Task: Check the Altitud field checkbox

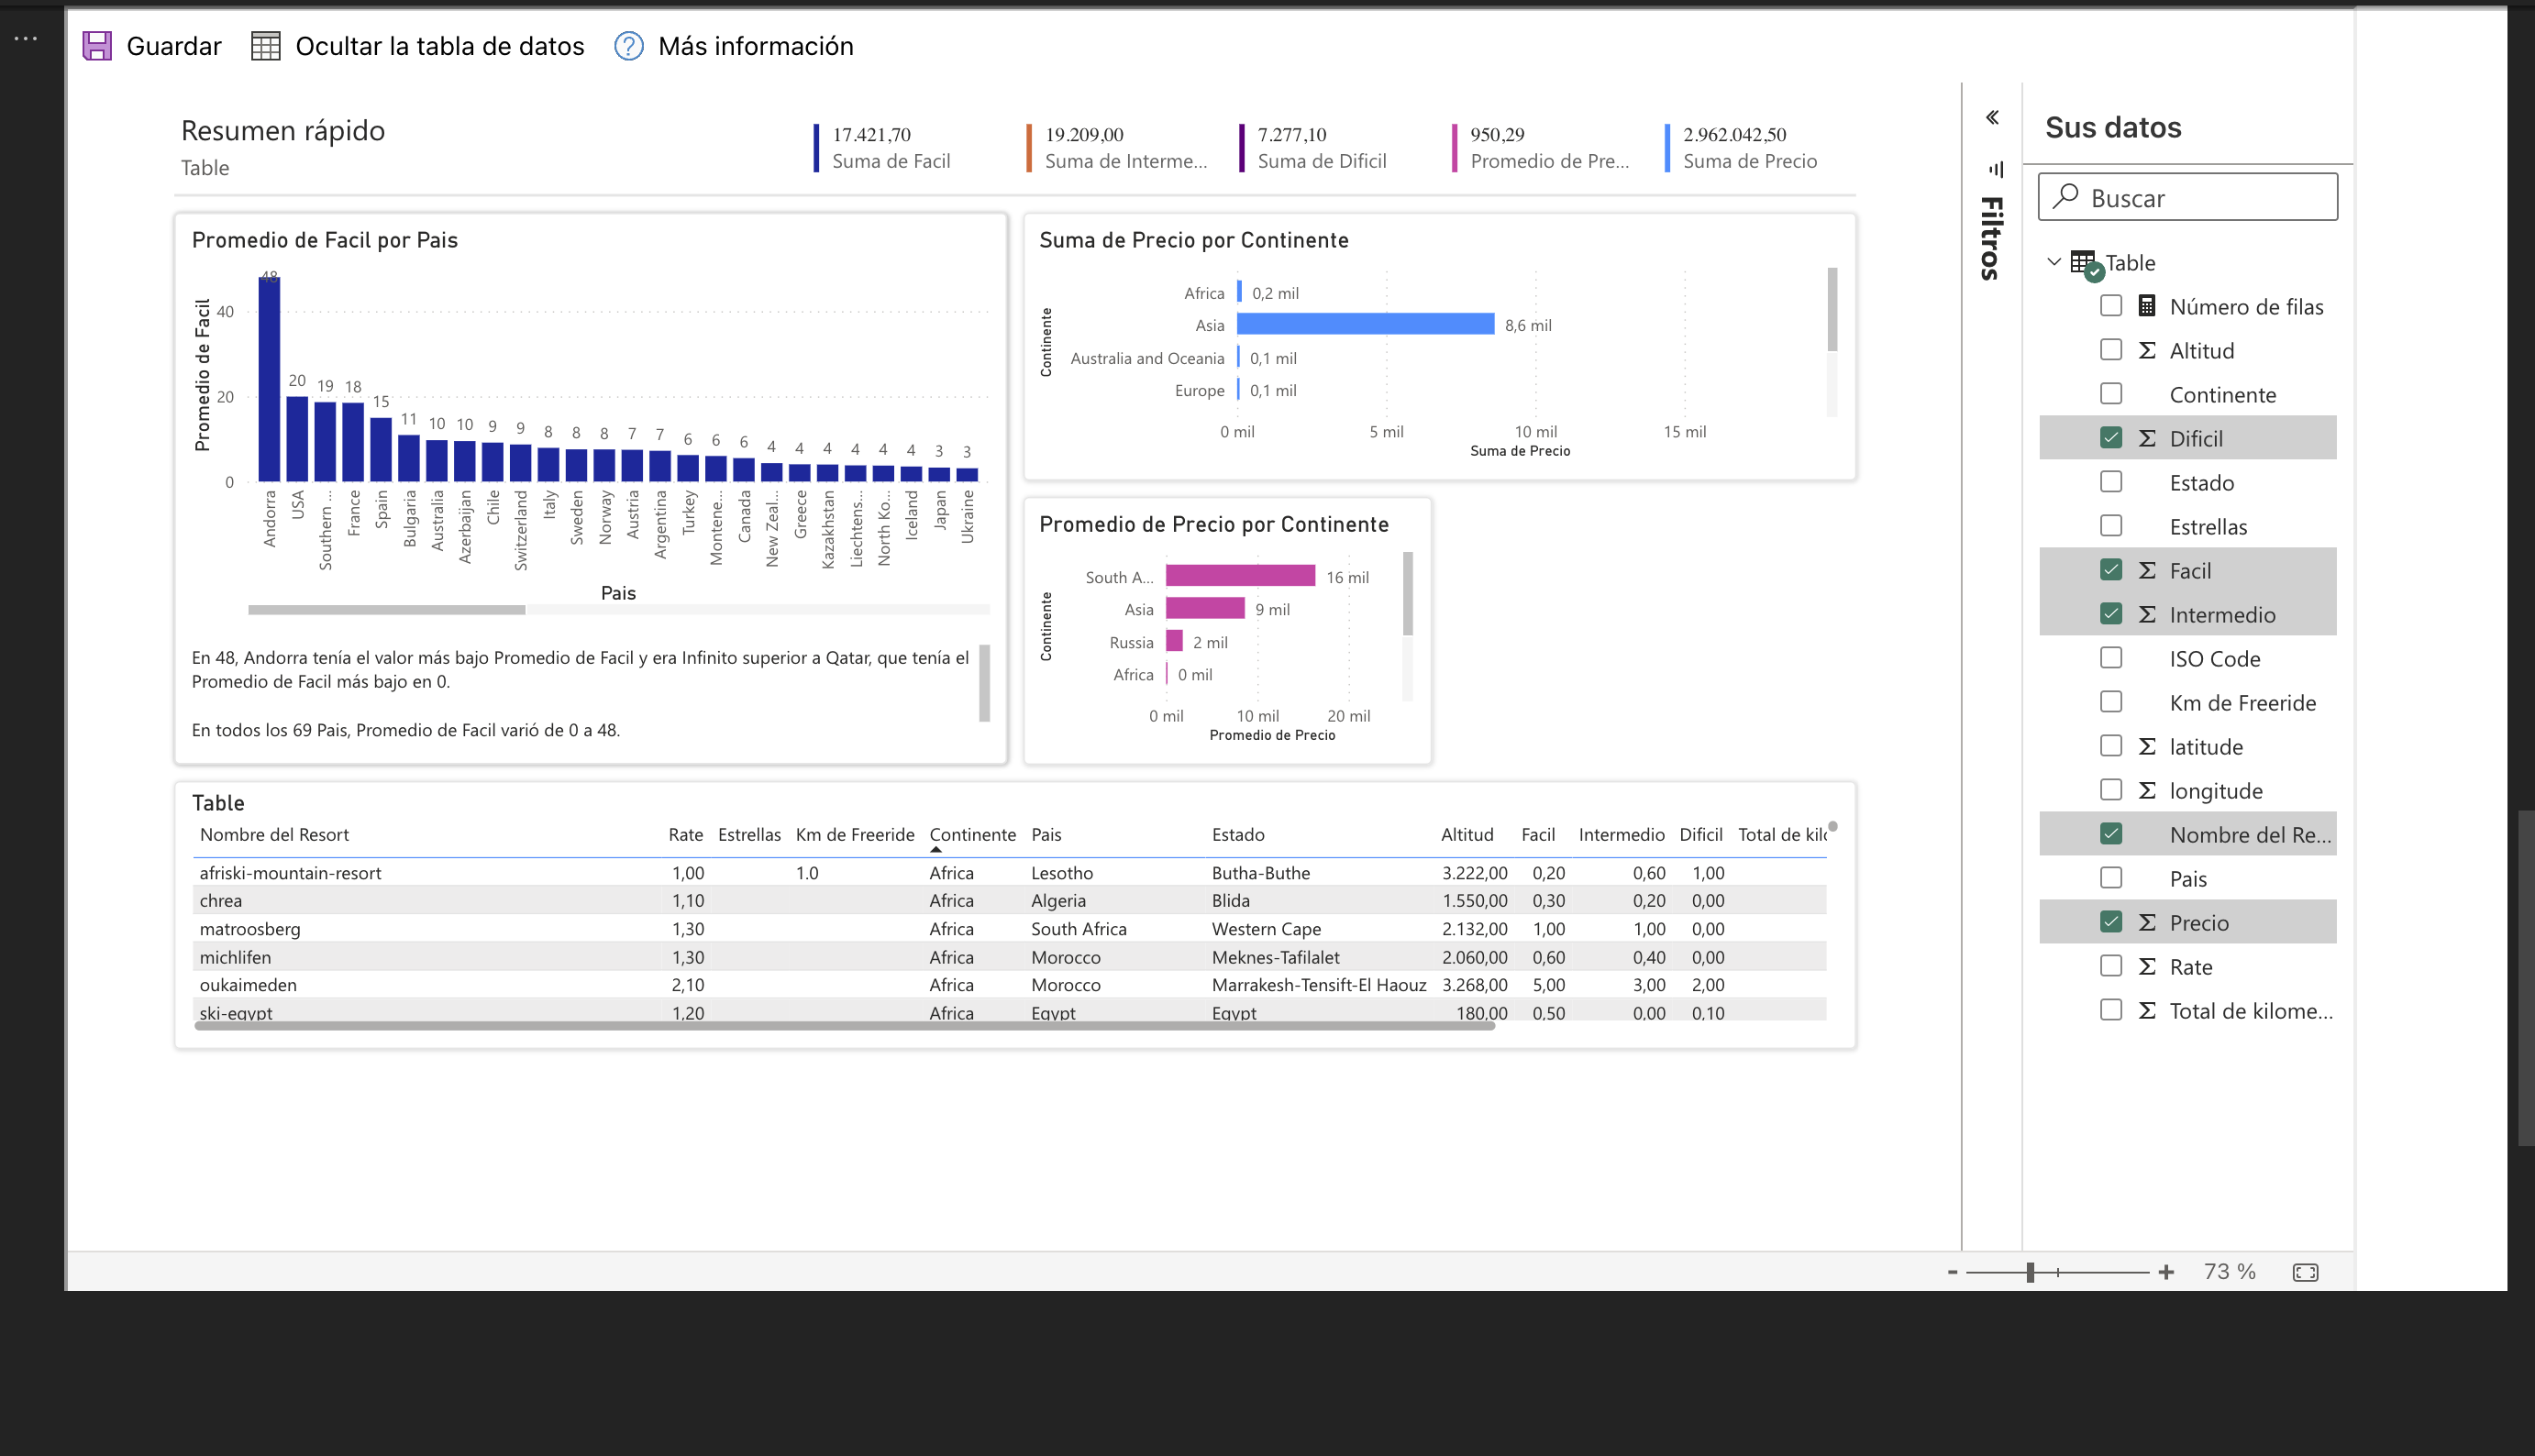Action: (x=2111, y=350)
